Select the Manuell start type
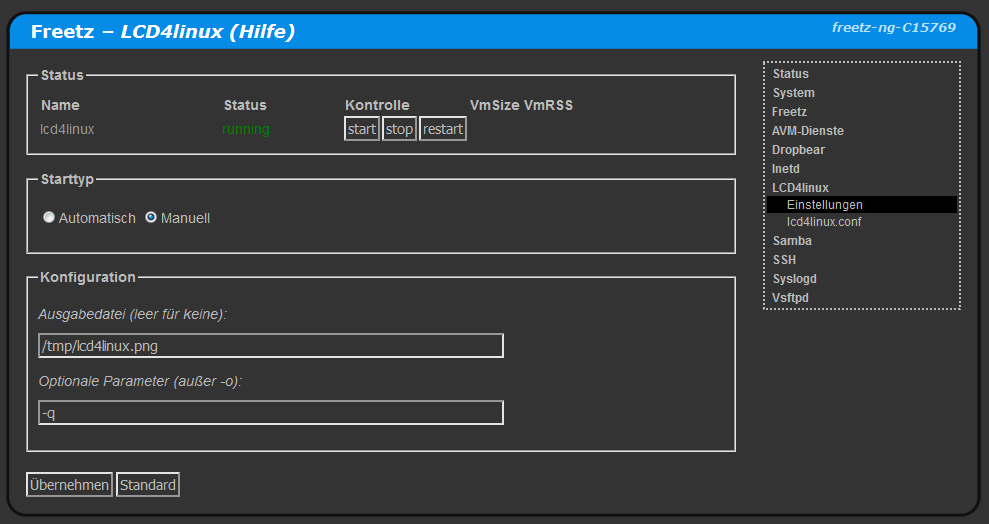 [151, 218]
